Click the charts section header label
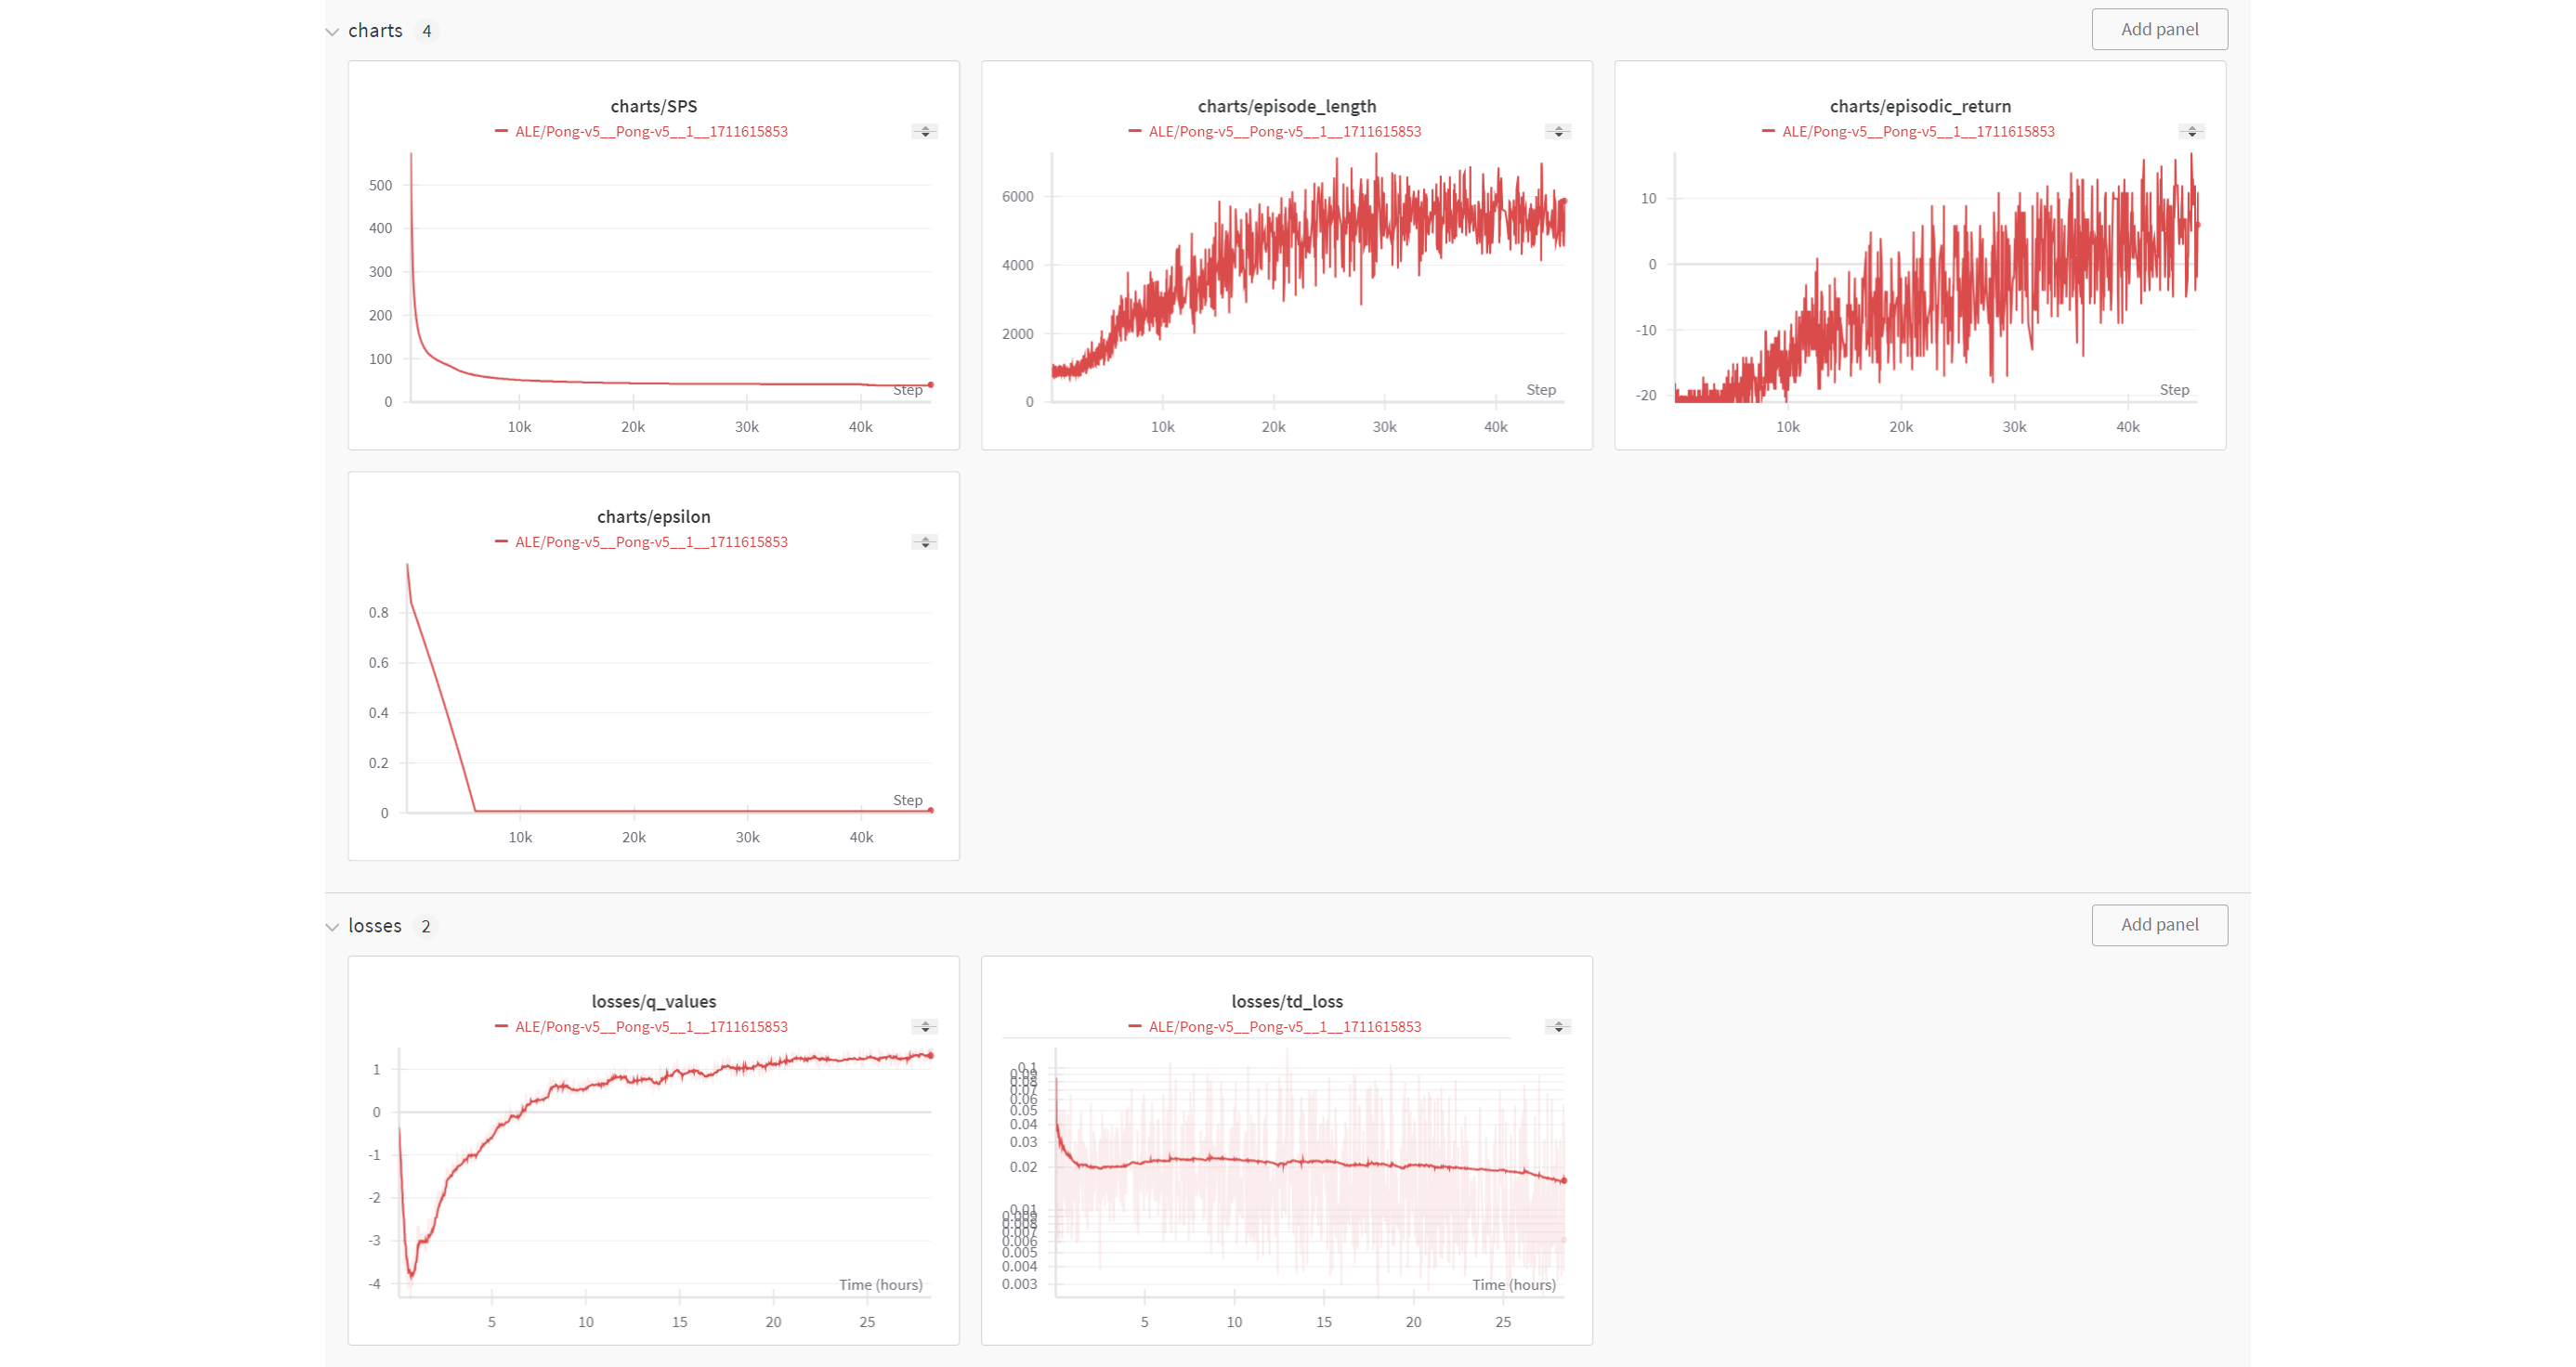 point(375,31)
